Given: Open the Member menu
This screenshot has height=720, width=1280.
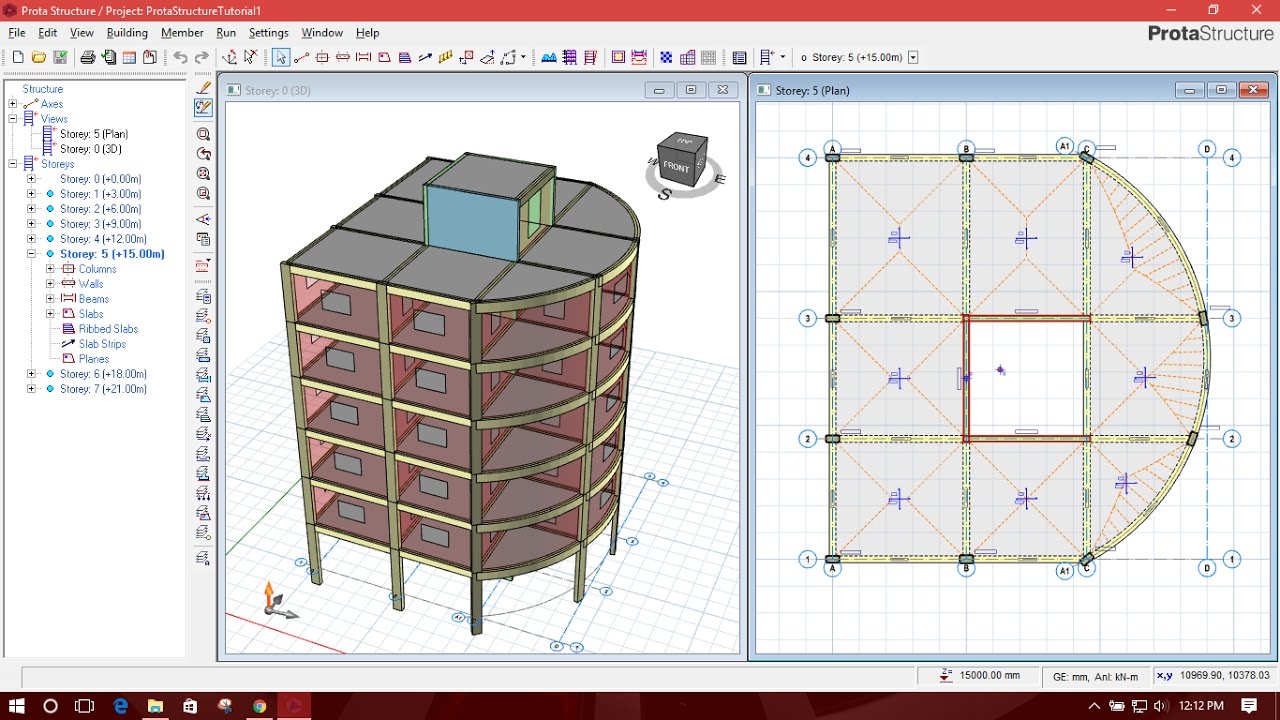Looking at the screenshot, I should click(x=182, y=33).
